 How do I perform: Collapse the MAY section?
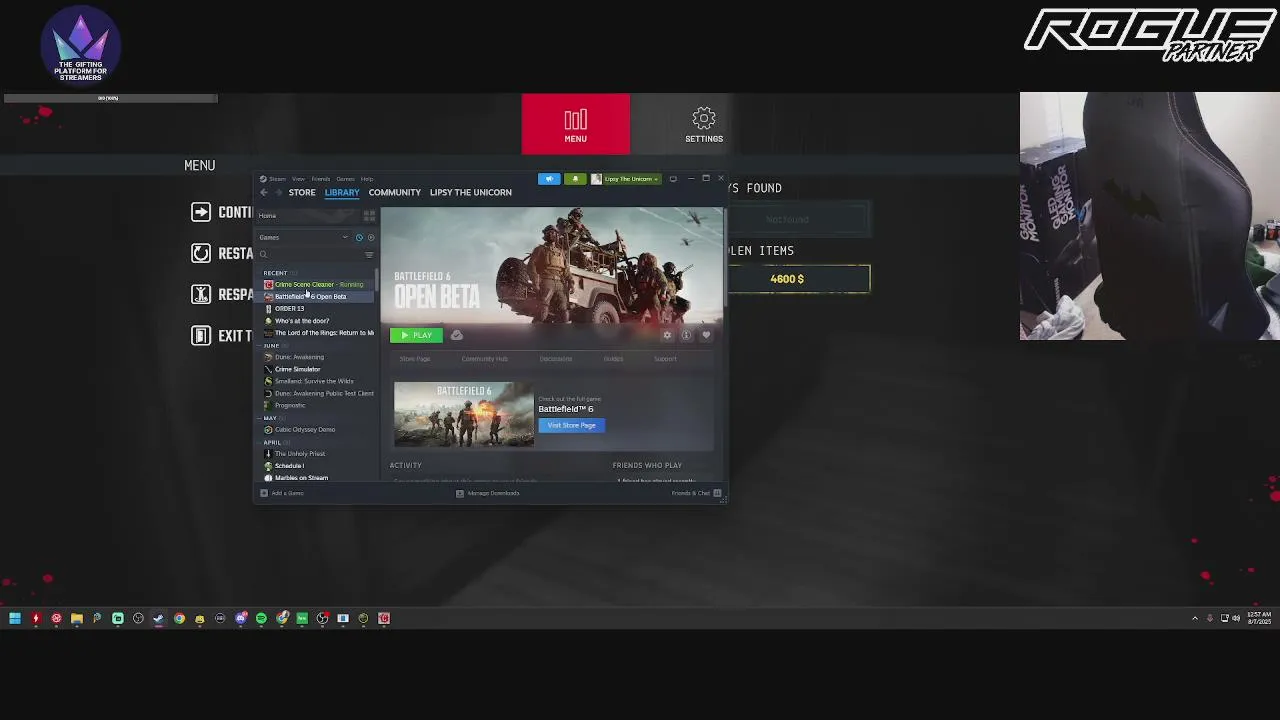[270, 418]
